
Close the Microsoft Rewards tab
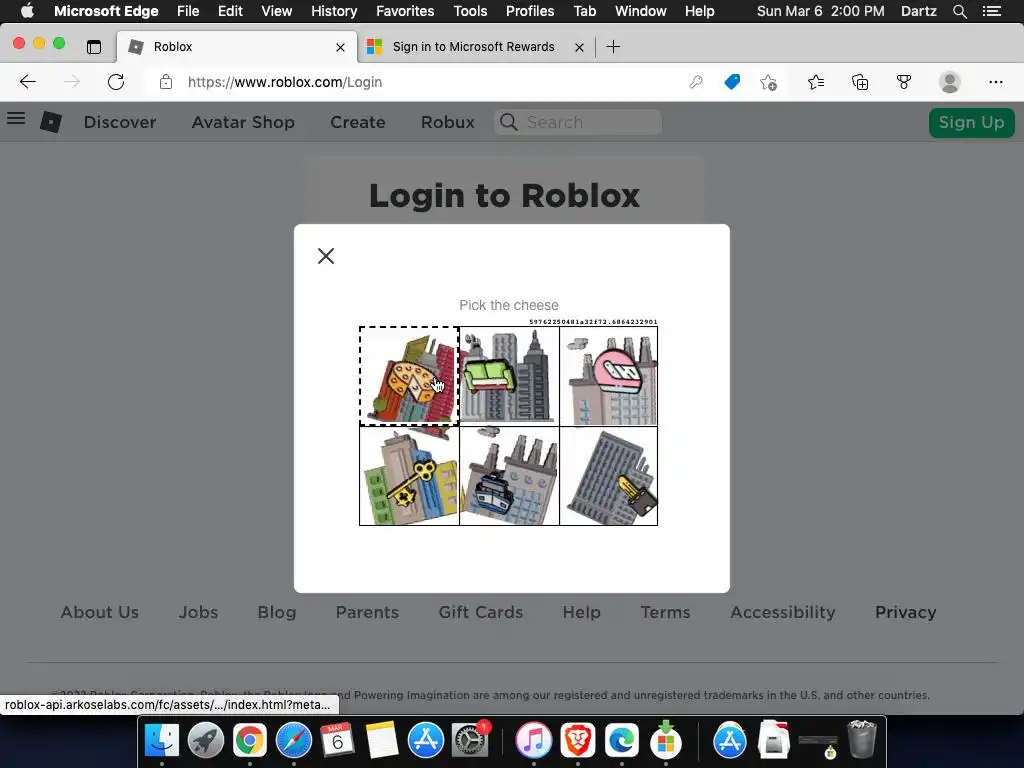(x=579, y=47)
